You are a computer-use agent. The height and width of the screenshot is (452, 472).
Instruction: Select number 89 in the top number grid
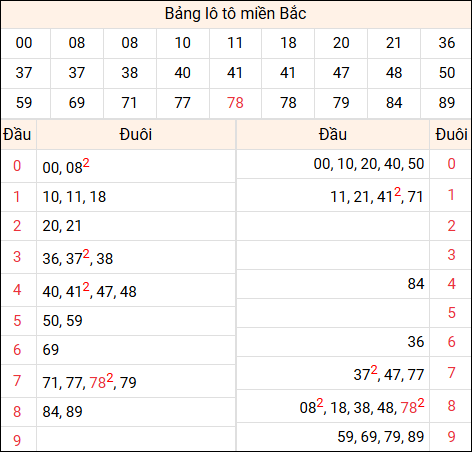click(447, 103)
